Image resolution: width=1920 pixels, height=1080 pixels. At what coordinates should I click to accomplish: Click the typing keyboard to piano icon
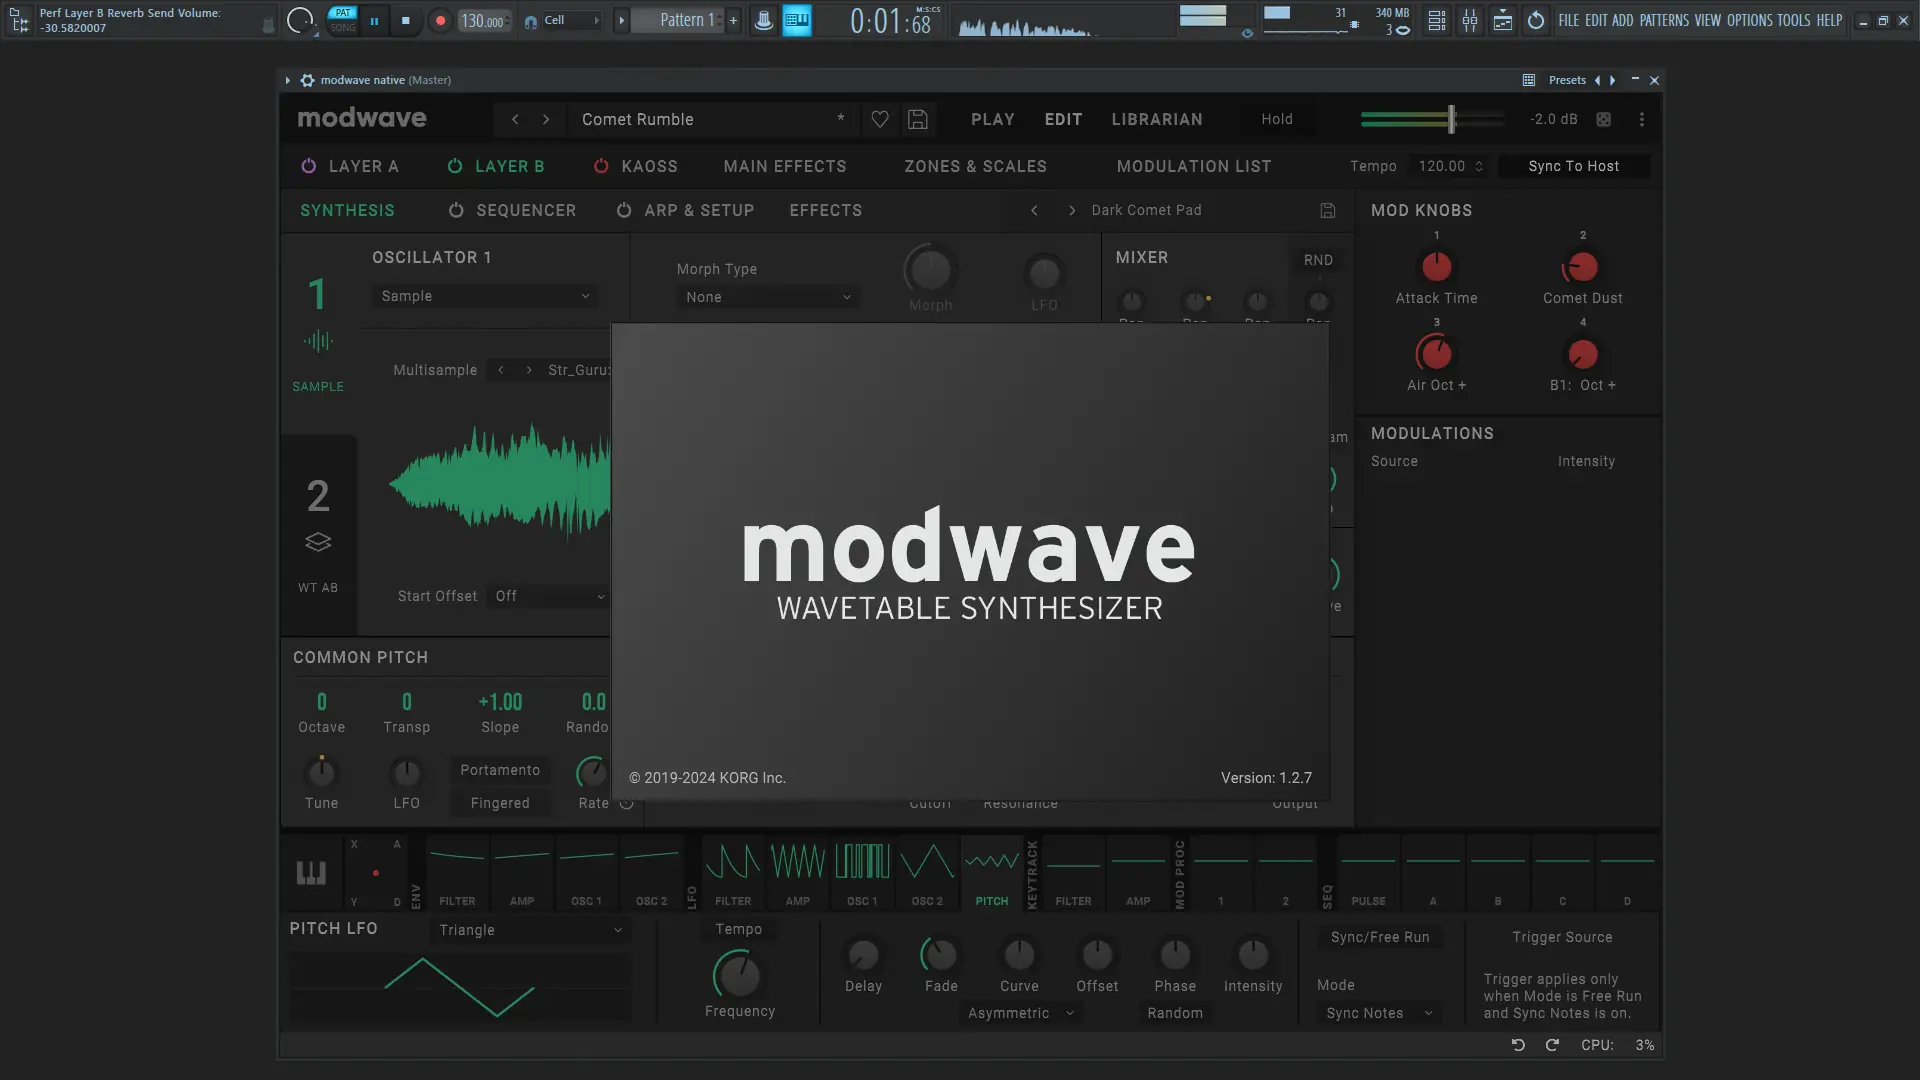click(796, 20)
